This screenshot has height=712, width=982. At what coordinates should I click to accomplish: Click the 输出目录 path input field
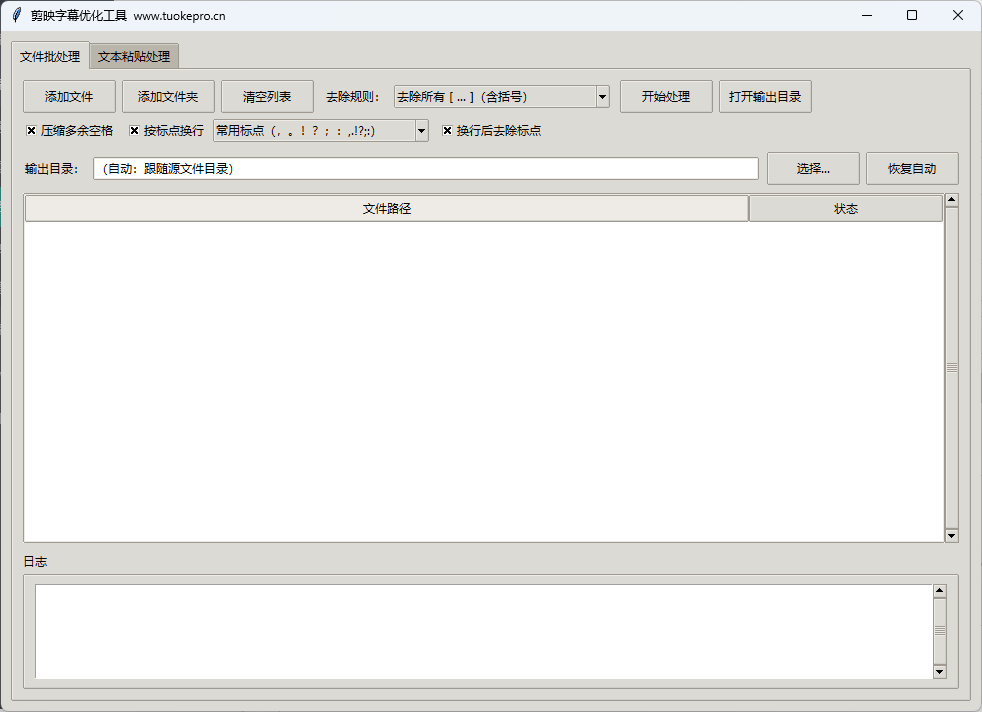[425, 169]
